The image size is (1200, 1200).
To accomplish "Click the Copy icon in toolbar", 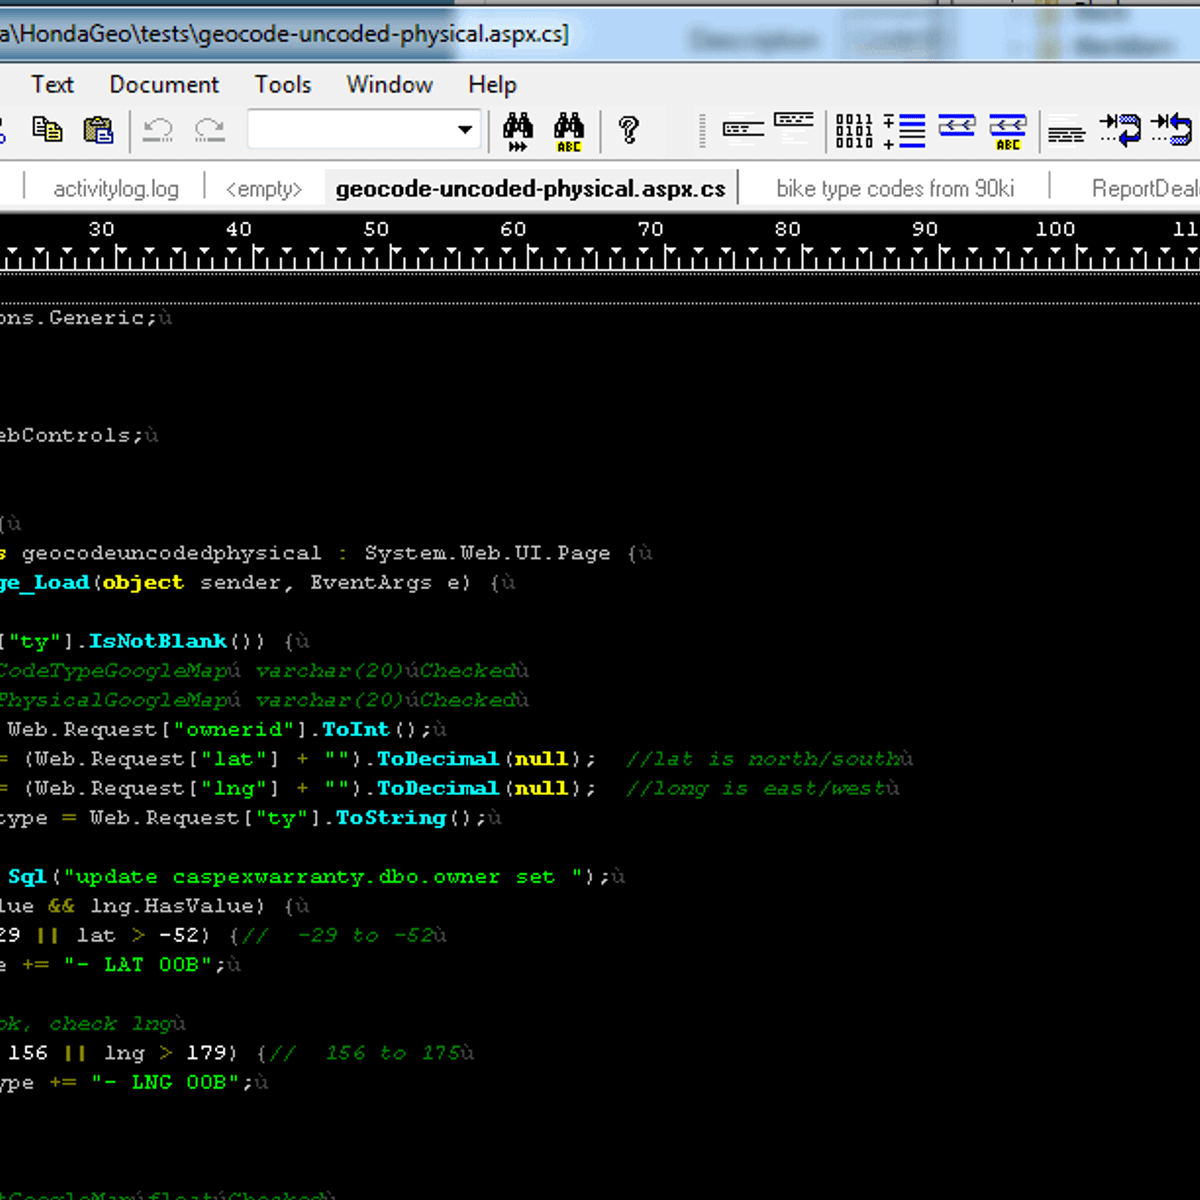I will pos(47,130).
